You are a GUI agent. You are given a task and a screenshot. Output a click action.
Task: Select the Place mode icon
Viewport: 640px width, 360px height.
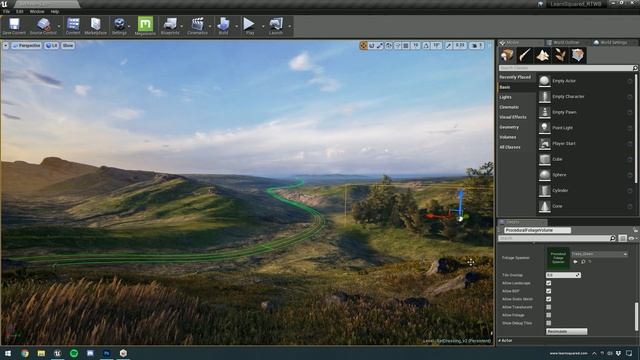point(507,55)
